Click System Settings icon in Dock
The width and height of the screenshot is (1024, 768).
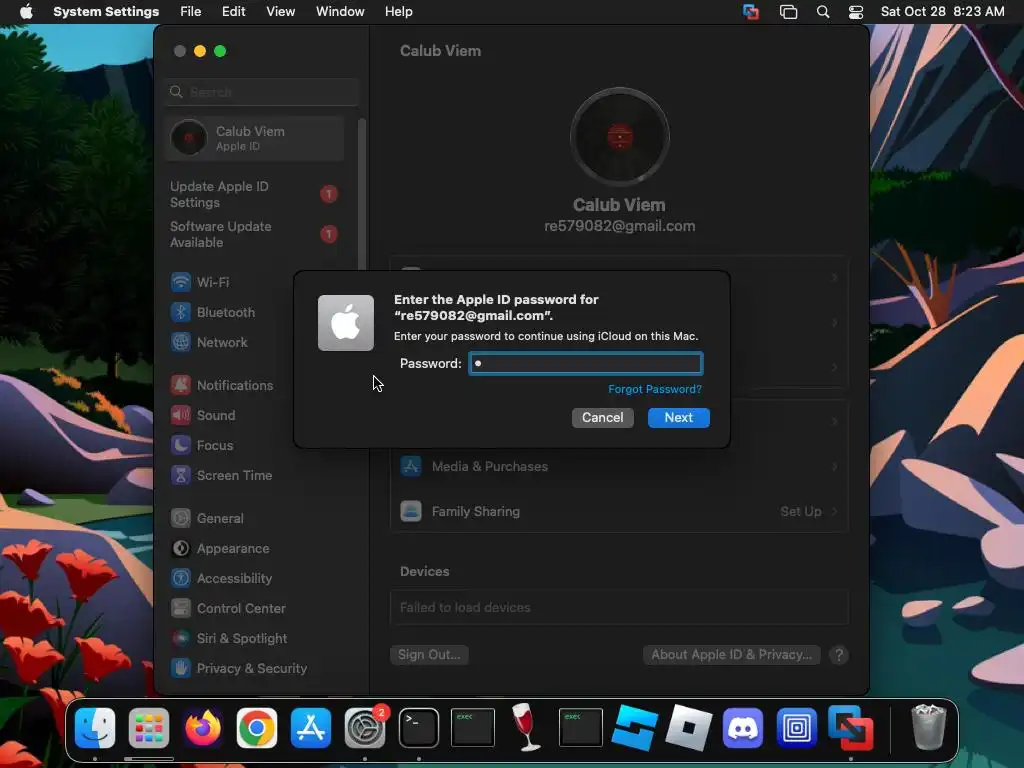365,728
